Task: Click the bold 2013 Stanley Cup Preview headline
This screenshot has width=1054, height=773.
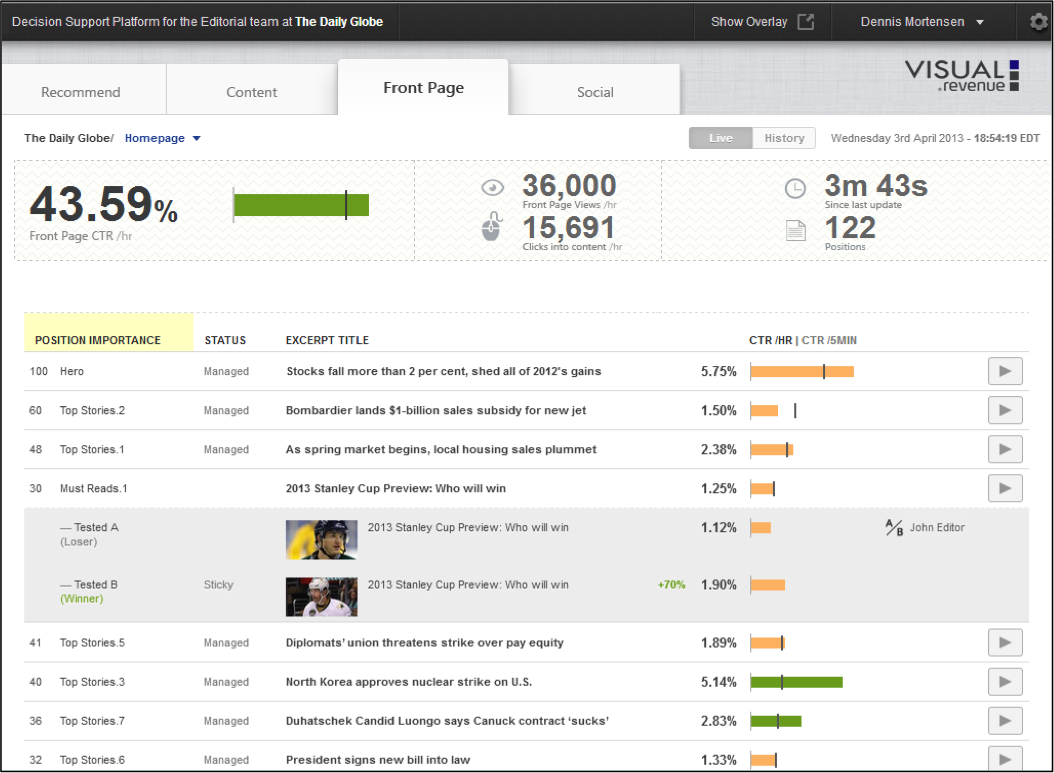Action: [x=396, y=488]
